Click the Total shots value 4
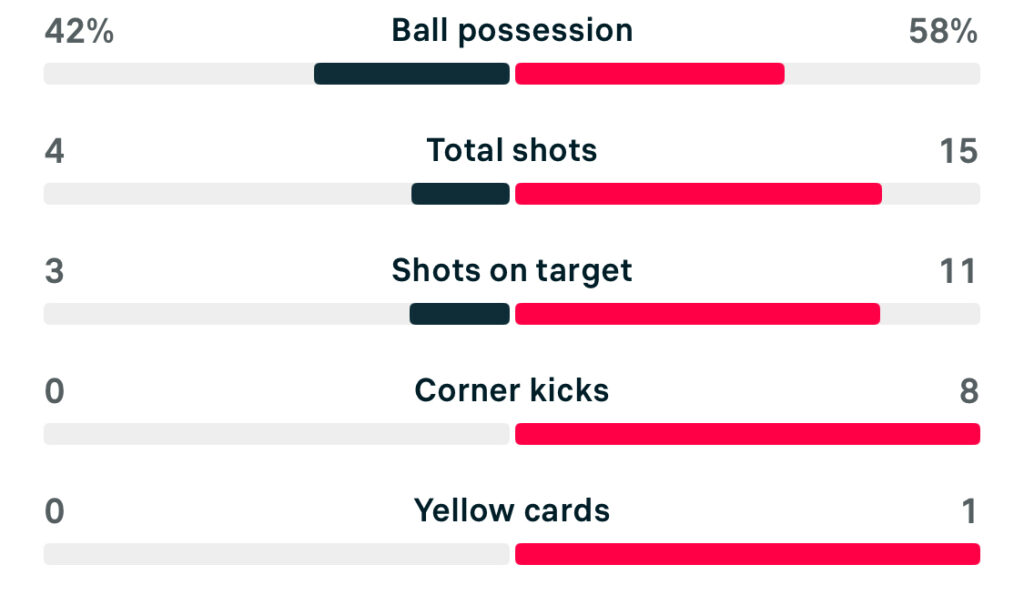 coord(54,152)
